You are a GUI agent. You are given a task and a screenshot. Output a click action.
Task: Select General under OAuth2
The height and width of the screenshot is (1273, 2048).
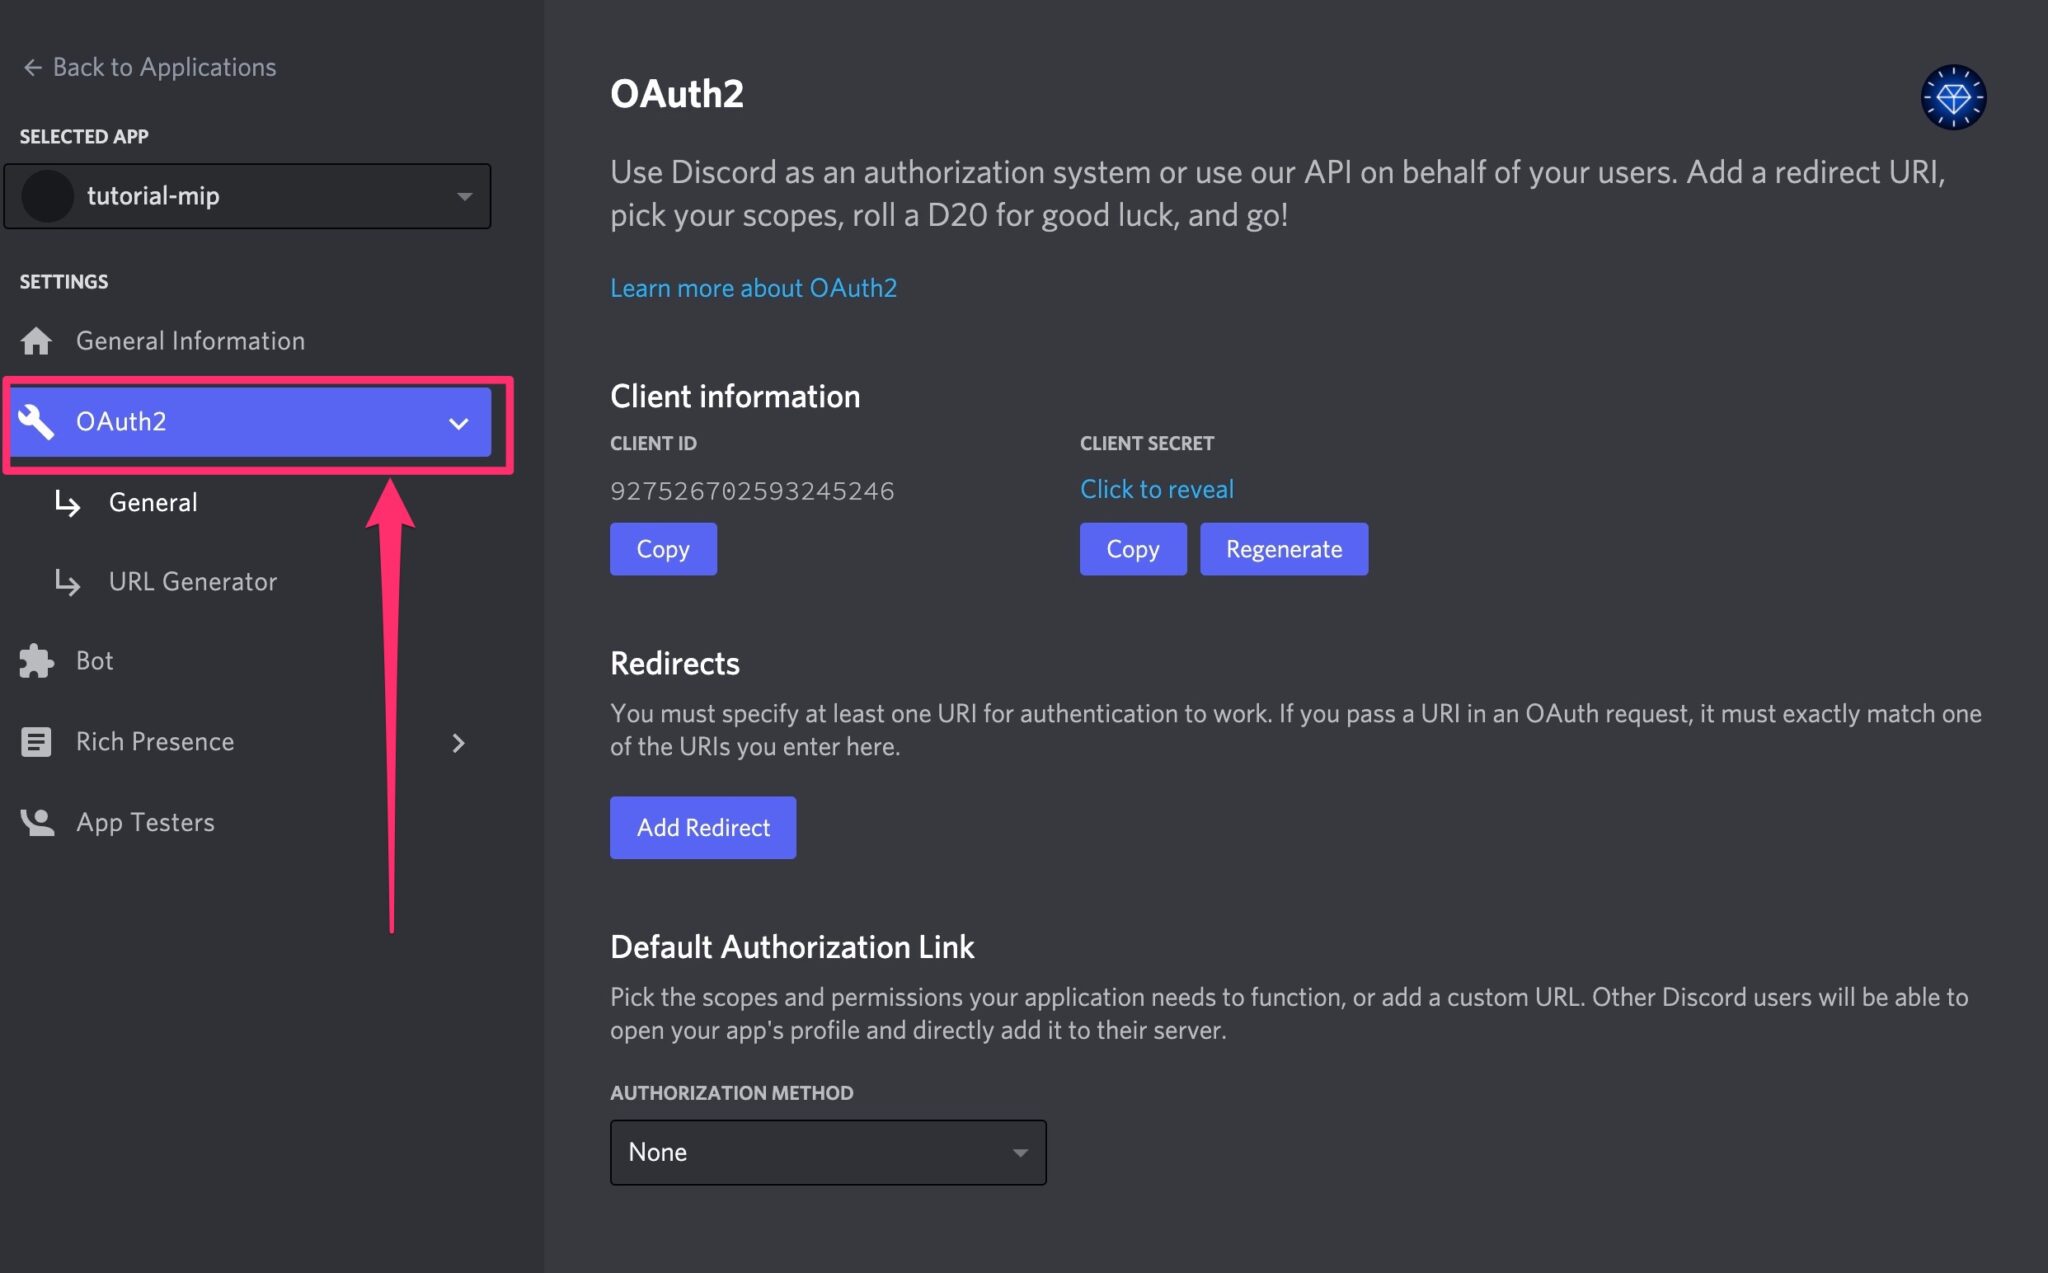click(152, 502)
